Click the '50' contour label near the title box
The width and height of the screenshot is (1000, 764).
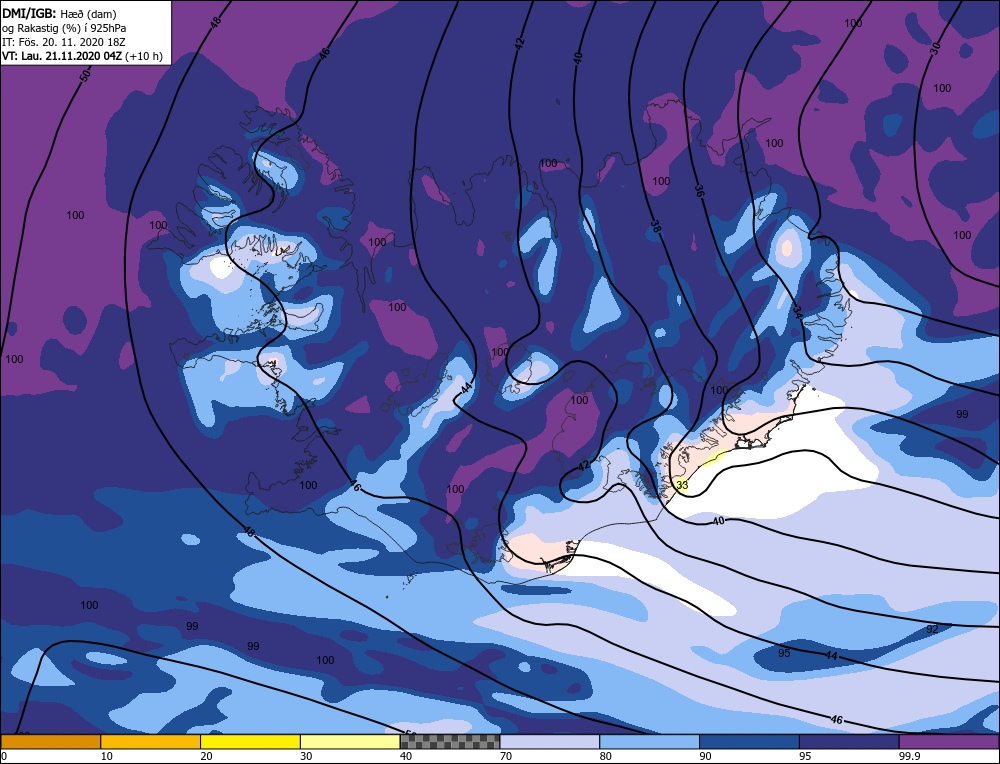(85, 77)
